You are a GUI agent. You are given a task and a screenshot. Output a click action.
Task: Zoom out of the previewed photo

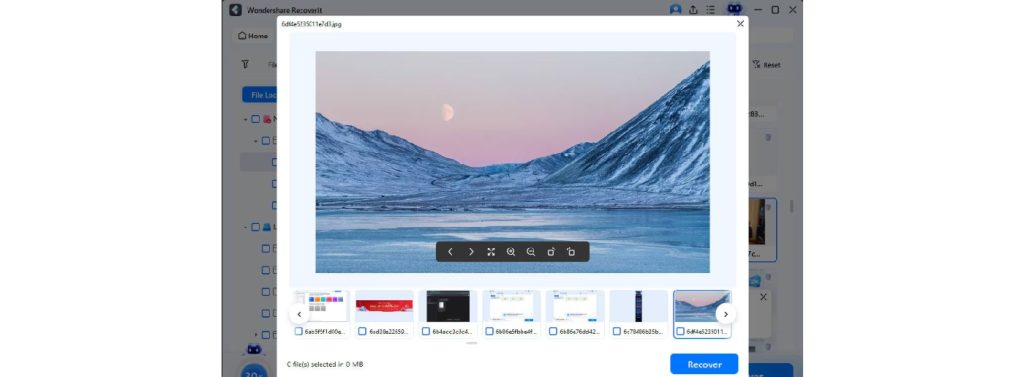pyautogui.click(x=531, y=252)
